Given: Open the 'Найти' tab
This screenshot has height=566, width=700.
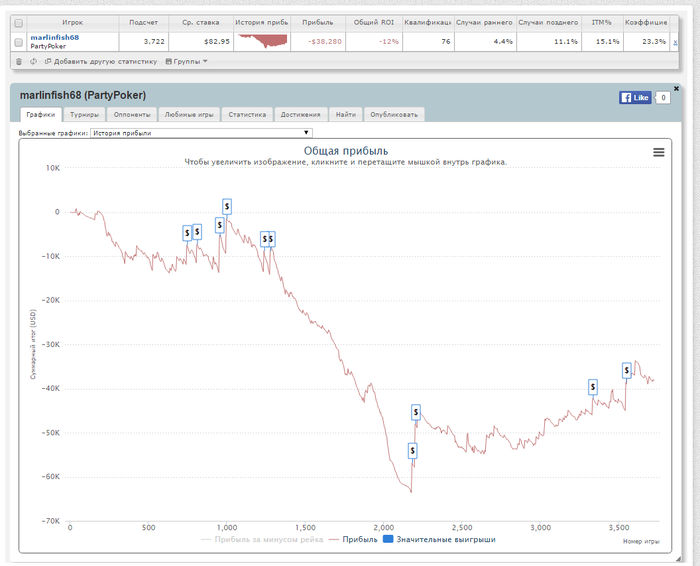Looking at the screenshot, I should (x=346, y=114).
